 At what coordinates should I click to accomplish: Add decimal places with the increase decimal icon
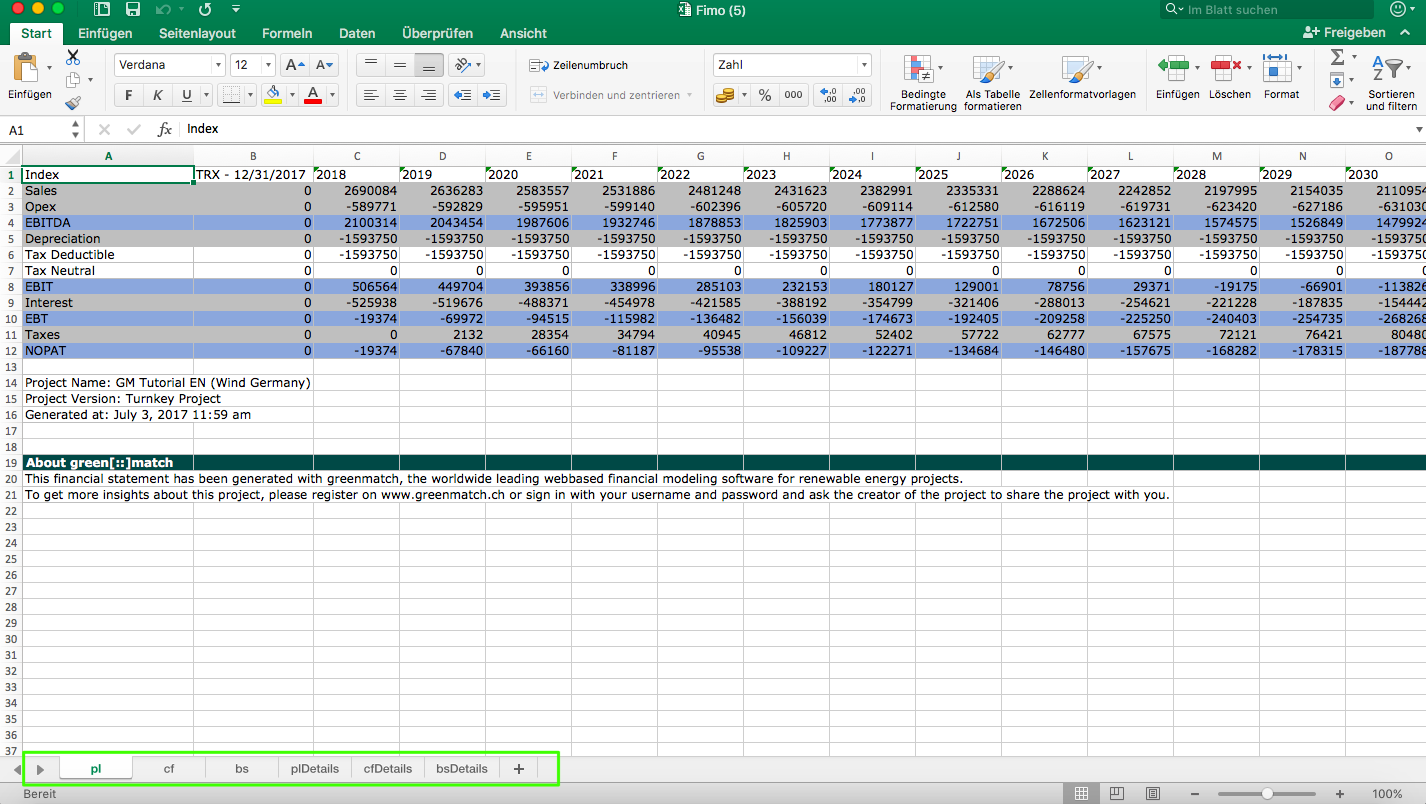pos(827,95)
